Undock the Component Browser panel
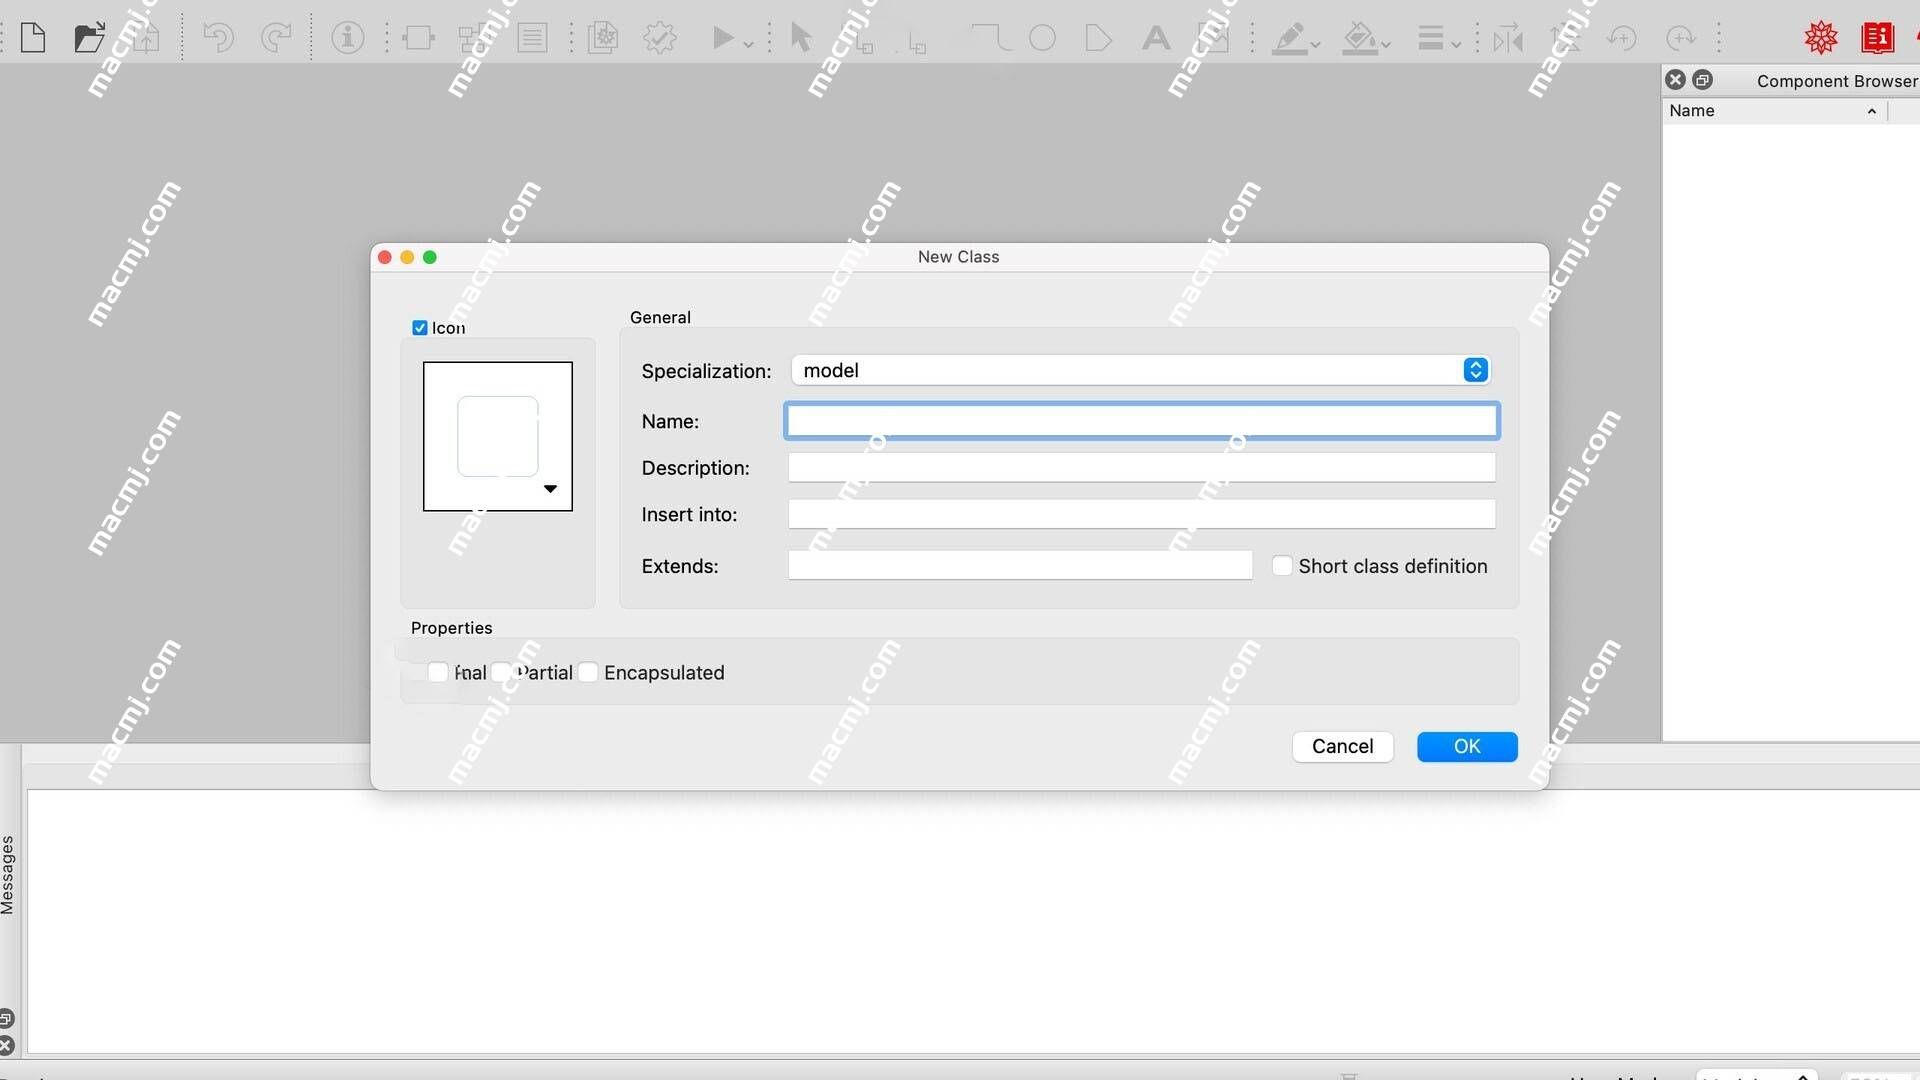This screenshot has width=1920, height=1080. pos(1702,80)
